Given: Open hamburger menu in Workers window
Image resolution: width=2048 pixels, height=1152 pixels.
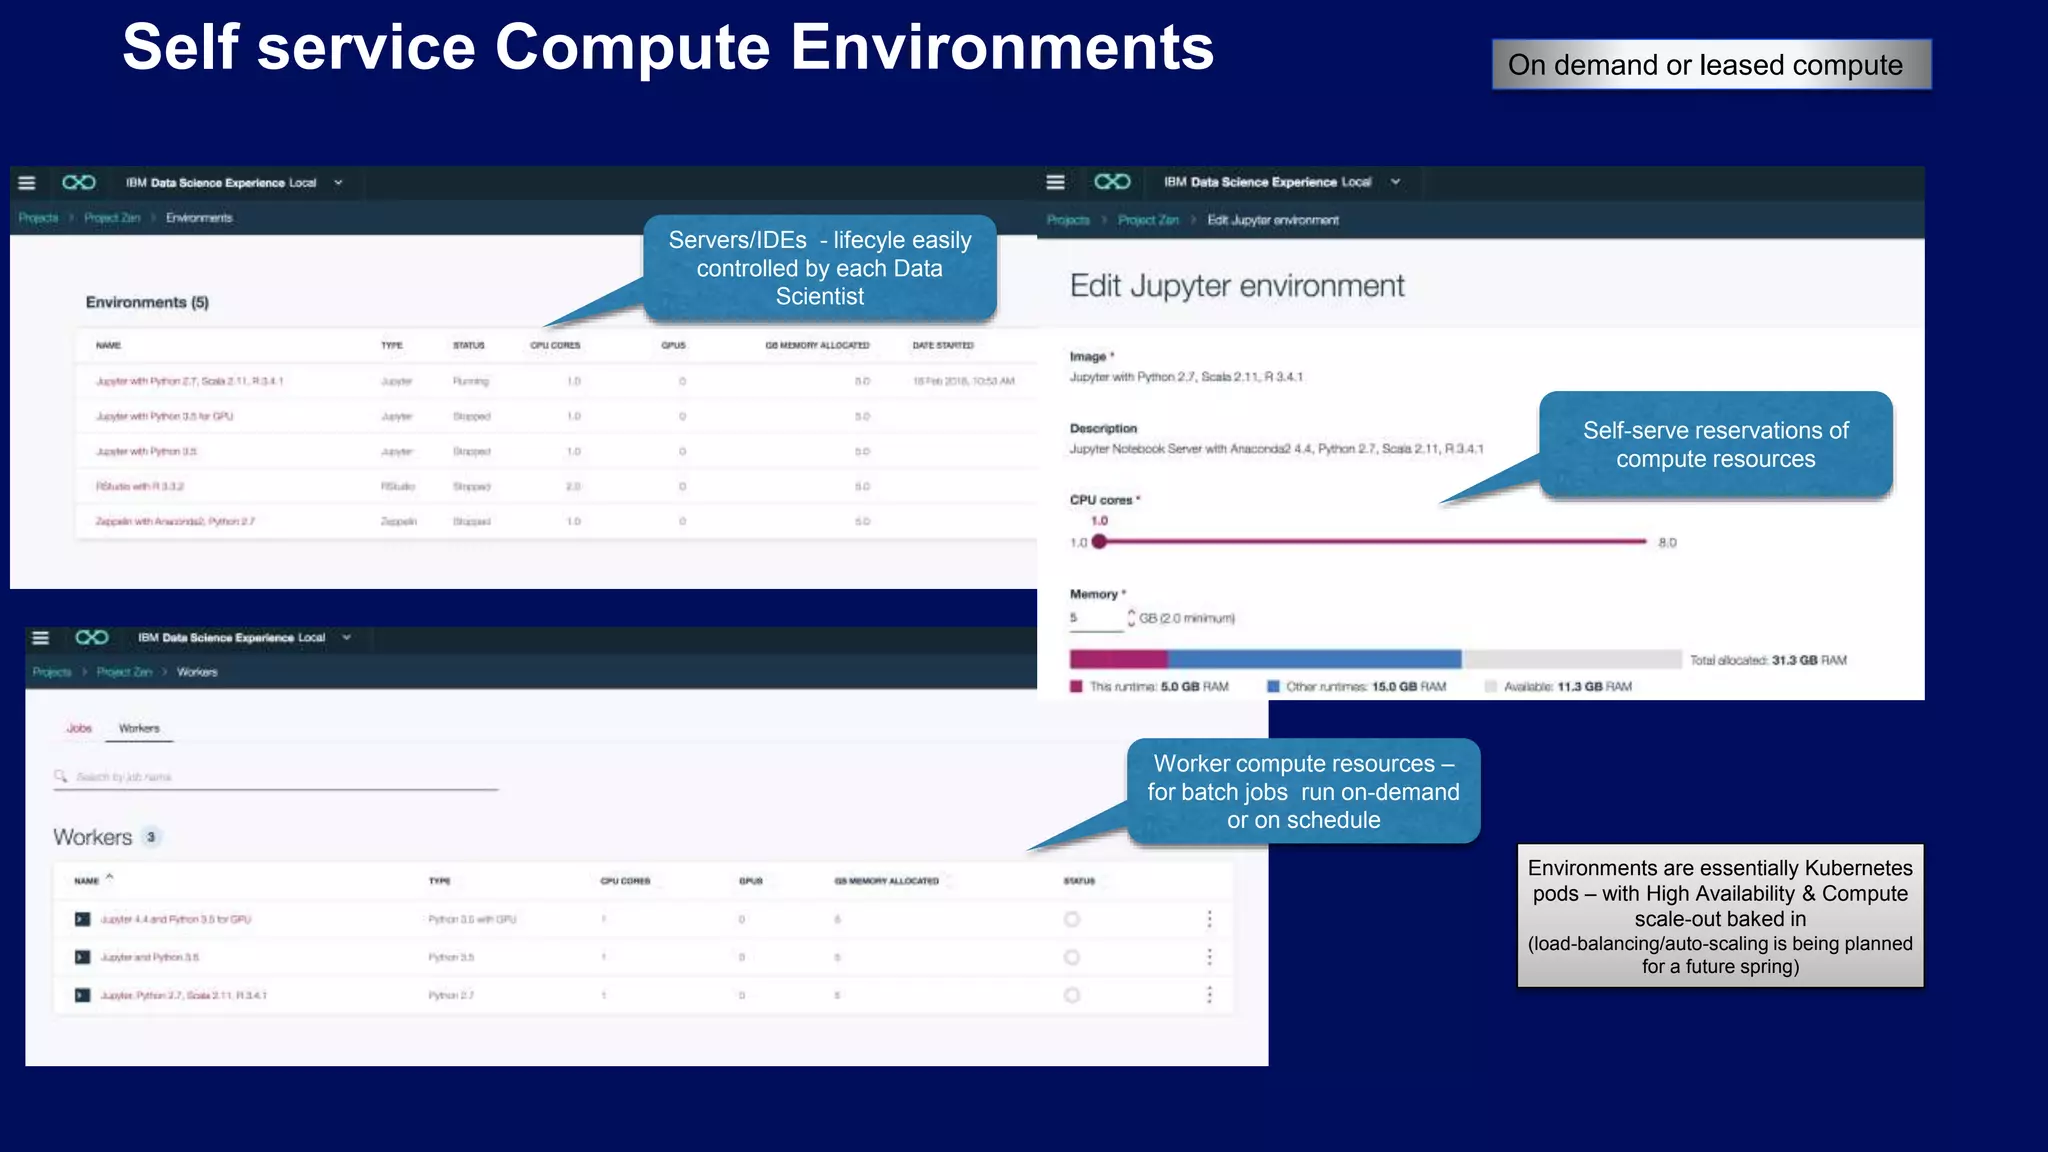Looking at the screenshot, I should click(x=41, y=638).
